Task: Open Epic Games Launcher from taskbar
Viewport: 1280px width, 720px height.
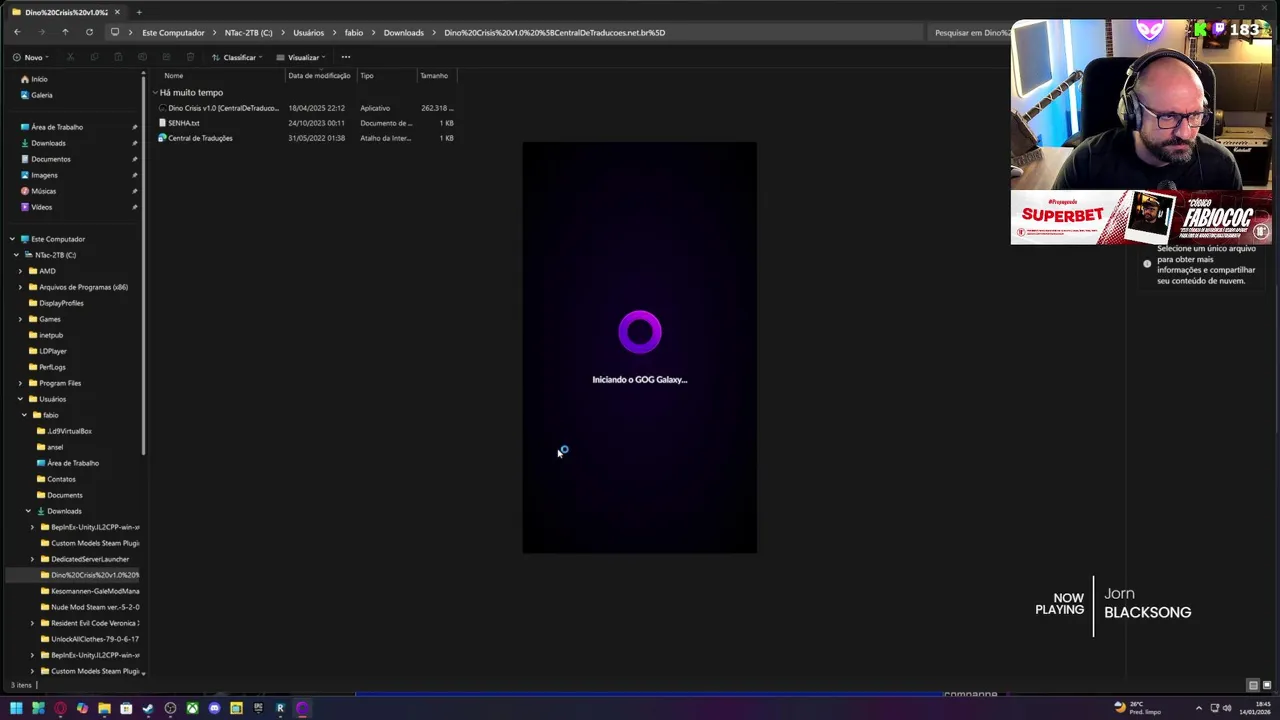Action: [258, 708]
